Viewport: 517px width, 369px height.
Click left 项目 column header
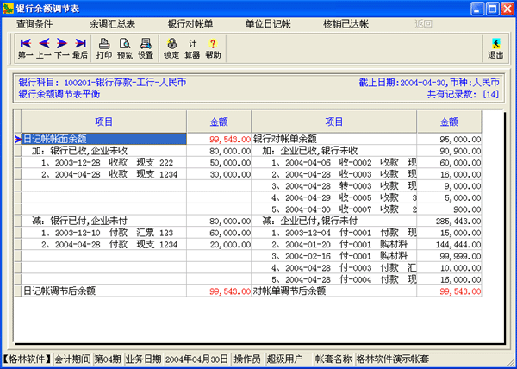point(104,122)
